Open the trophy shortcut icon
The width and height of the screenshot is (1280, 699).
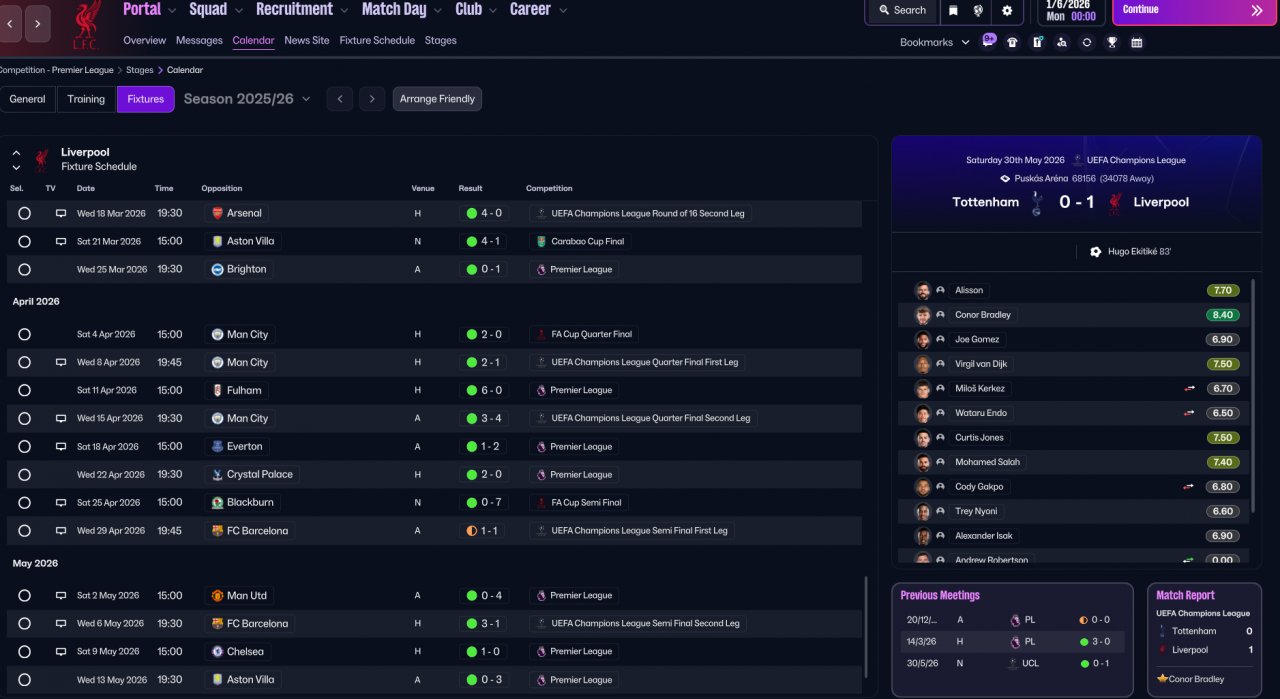click(x=1111, y=42)
